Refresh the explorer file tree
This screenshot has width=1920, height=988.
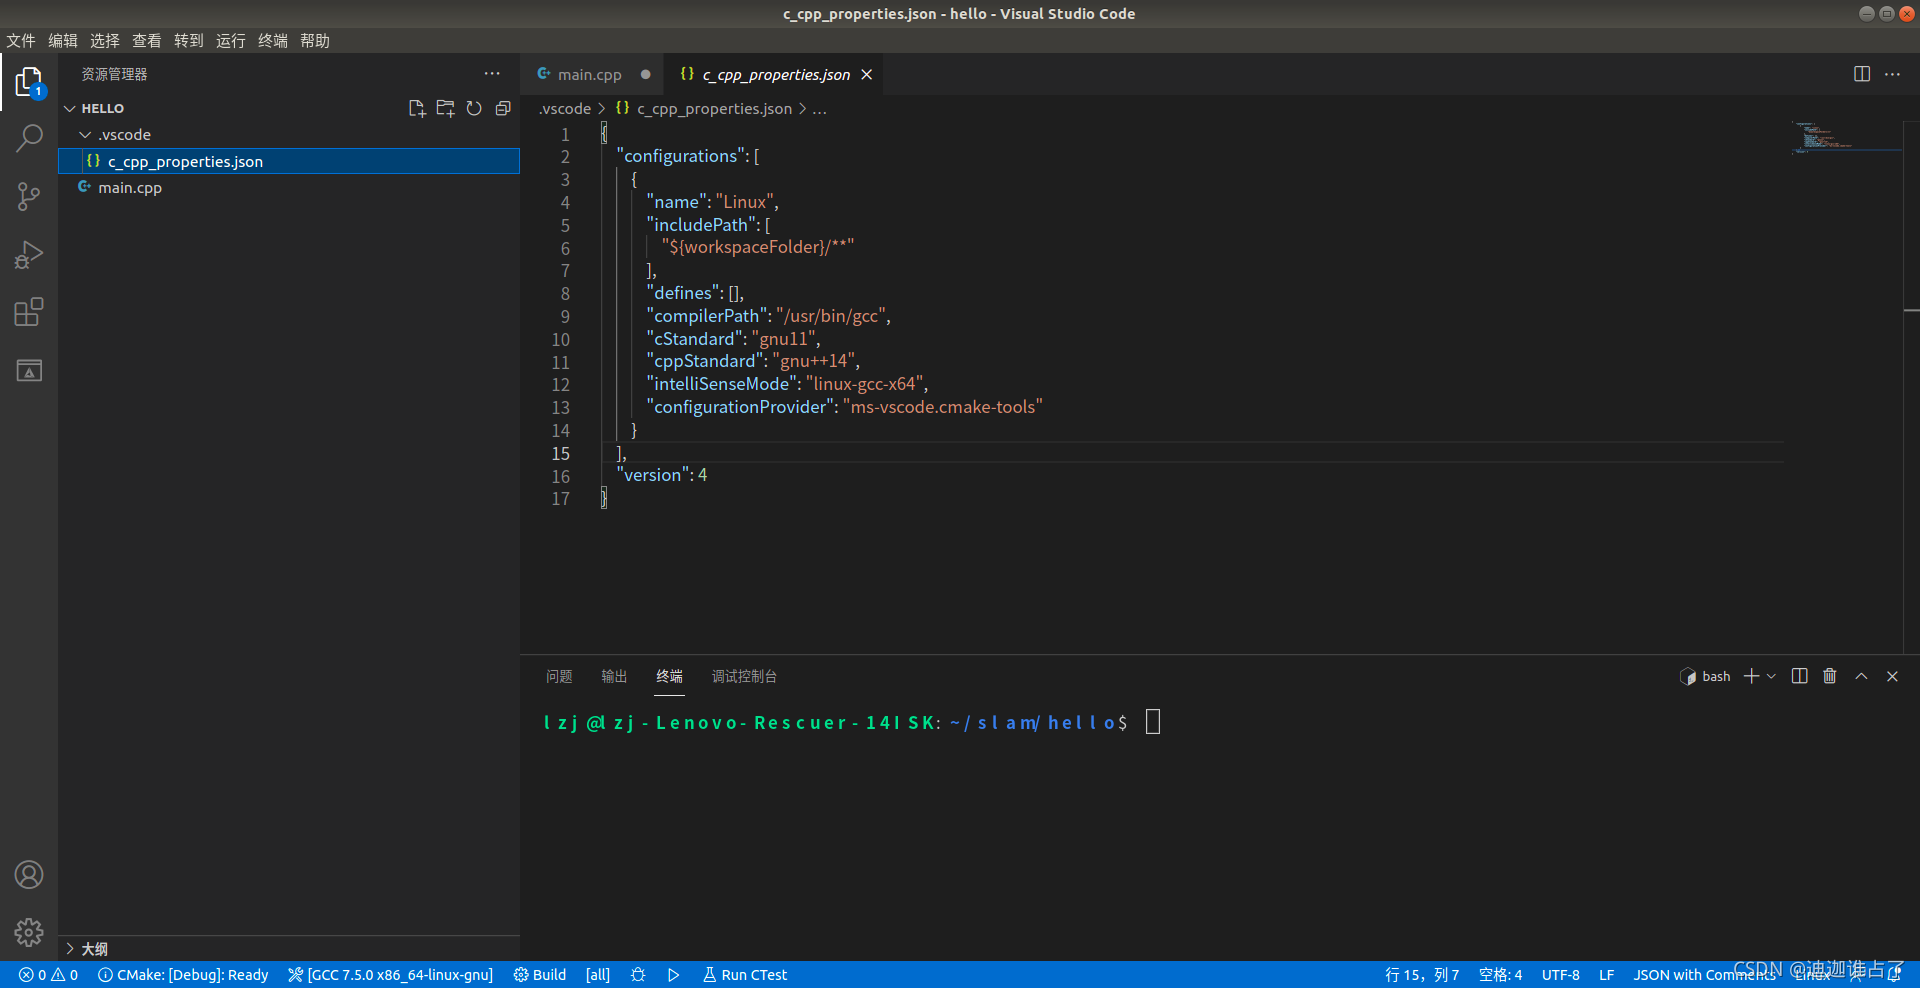474,108
